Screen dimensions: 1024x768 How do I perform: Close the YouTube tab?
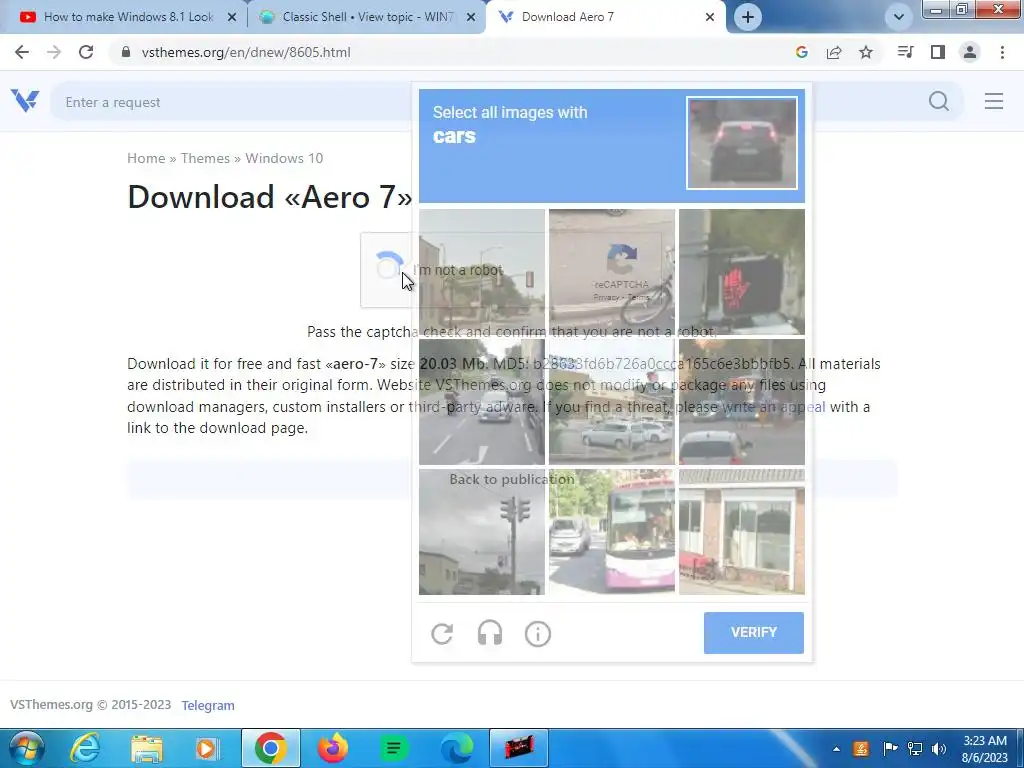click(x=232, y=17)
